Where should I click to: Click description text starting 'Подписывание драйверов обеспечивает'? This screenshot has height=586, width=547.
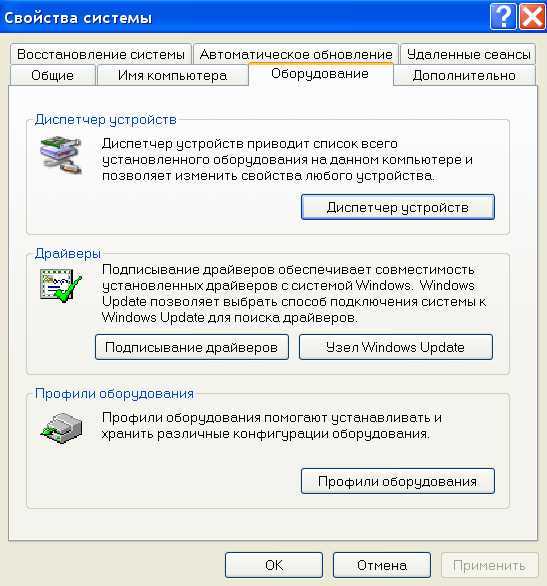coord(294,293)
